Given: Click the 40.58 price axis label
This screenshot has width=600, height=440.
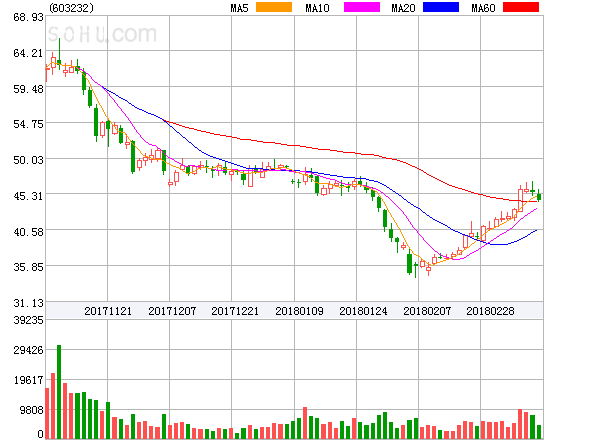Looking at the screenshot, I should tap(28, 232).
